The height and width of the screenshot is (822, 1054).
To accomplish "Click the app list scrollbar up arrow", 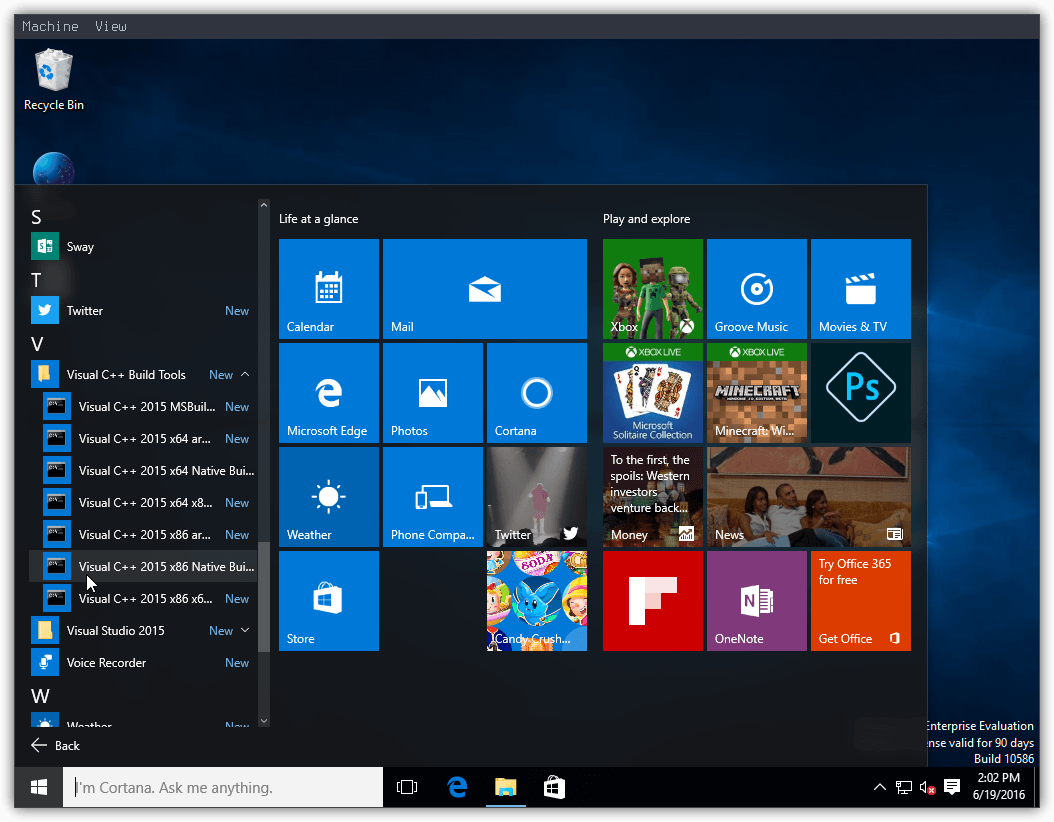I will coord(264,205).
